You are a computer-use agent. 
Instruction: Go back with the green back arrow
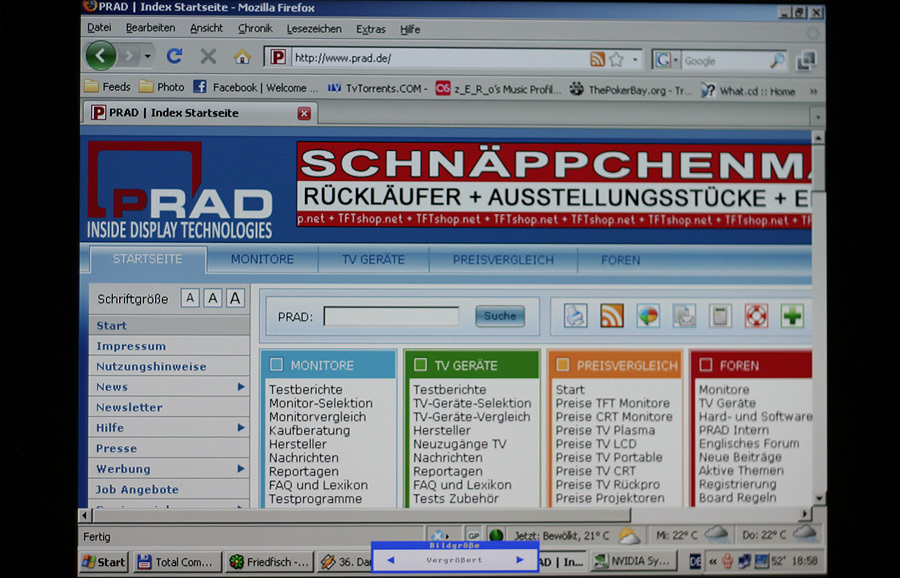coord(101,56)
